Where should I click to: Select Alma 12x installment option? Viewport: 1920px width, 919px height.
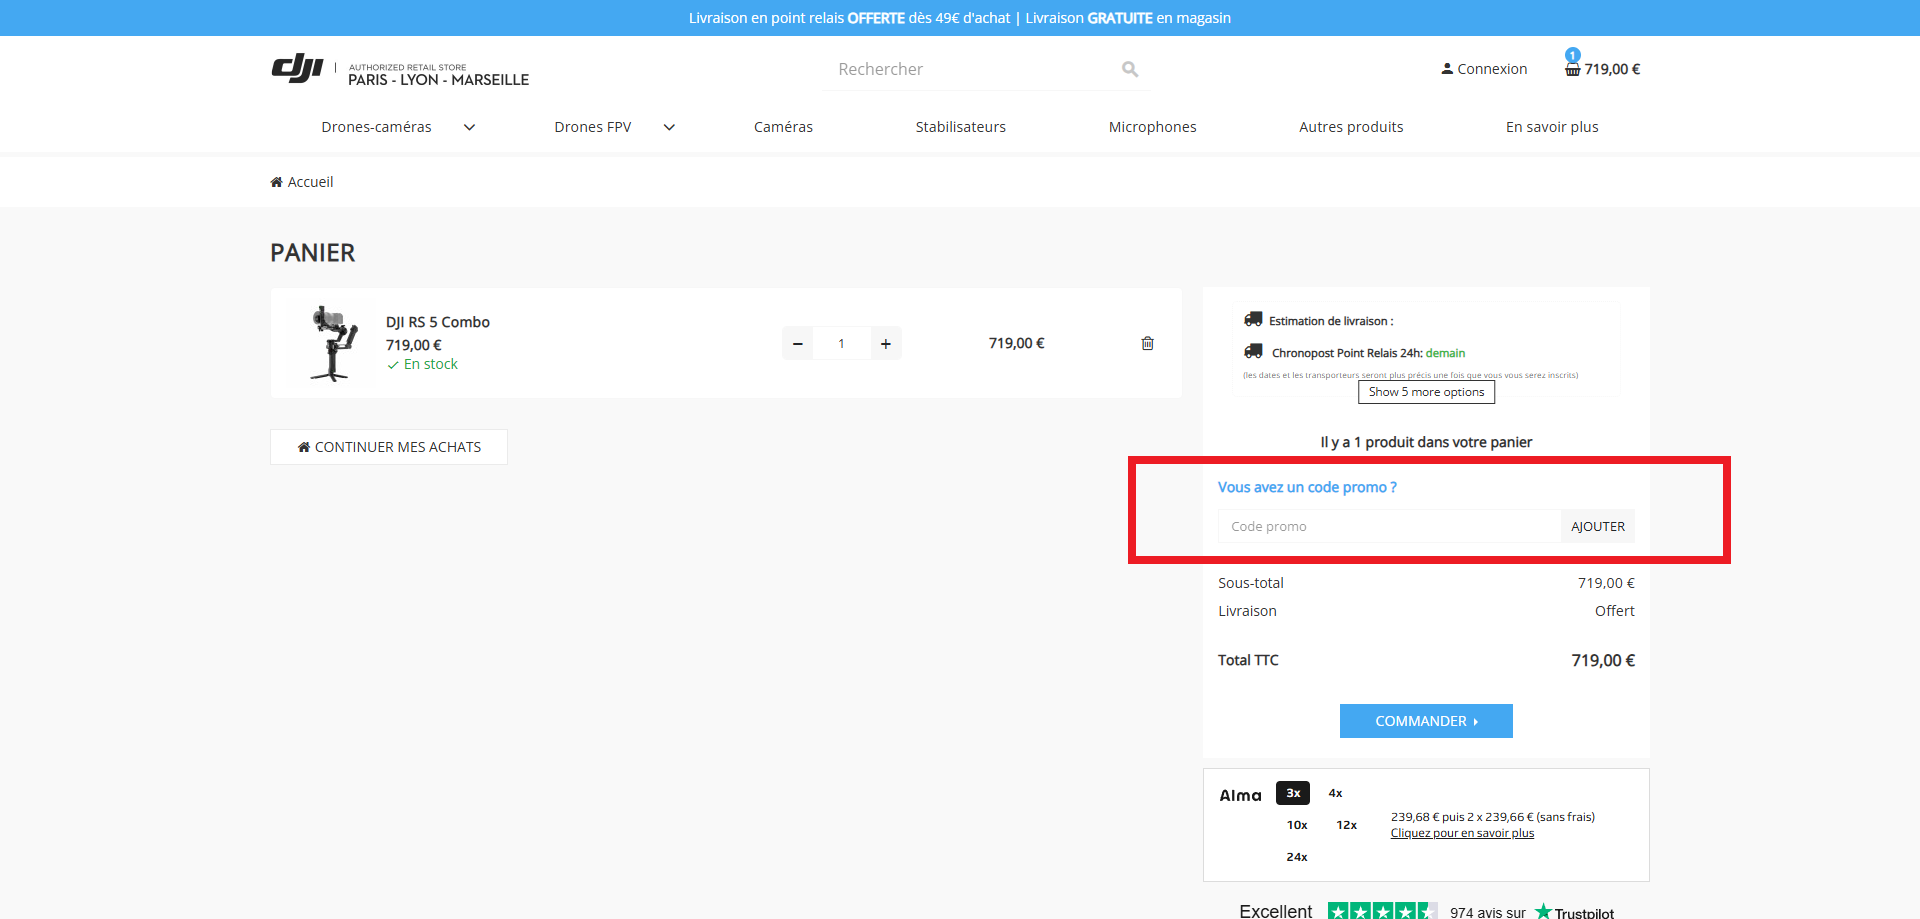(1347, 825)
